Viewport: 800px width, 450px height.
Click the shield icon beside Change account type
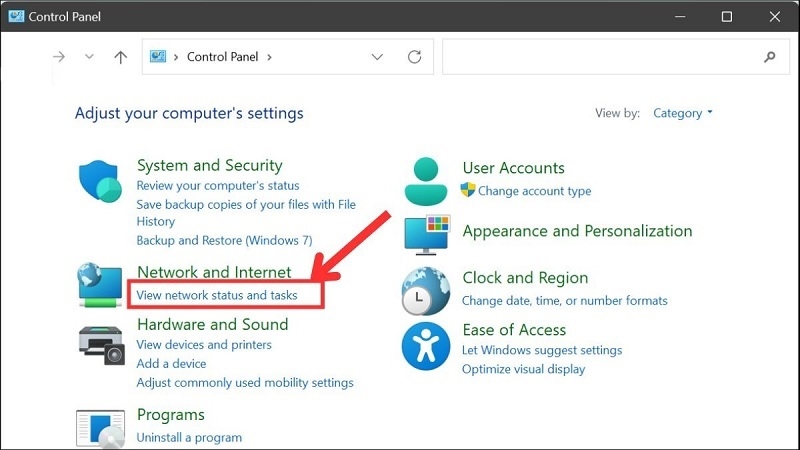(x=467, y=190)
